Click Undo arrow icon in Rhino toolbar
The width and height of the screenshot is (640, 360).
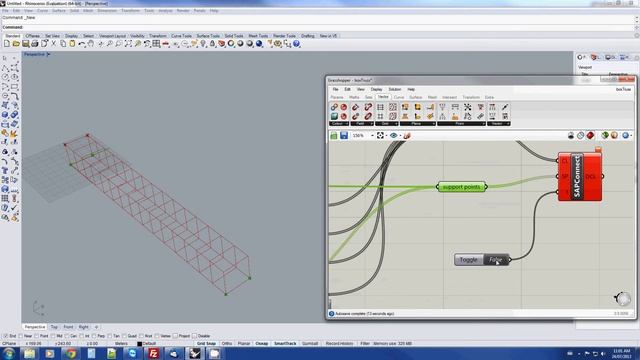pyautogui.click(x=82, y=44)
